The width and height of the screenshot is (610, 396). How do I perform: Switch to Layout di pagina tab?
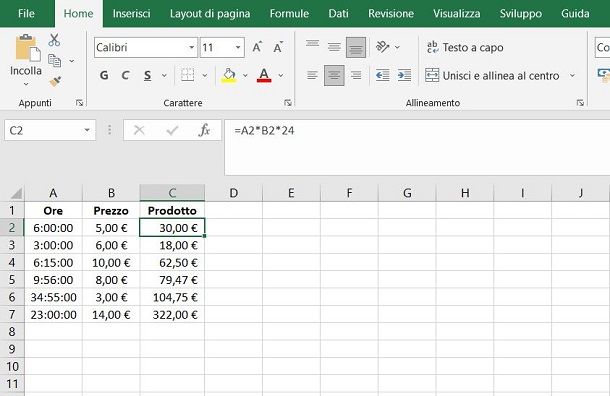tap(210, 14)
